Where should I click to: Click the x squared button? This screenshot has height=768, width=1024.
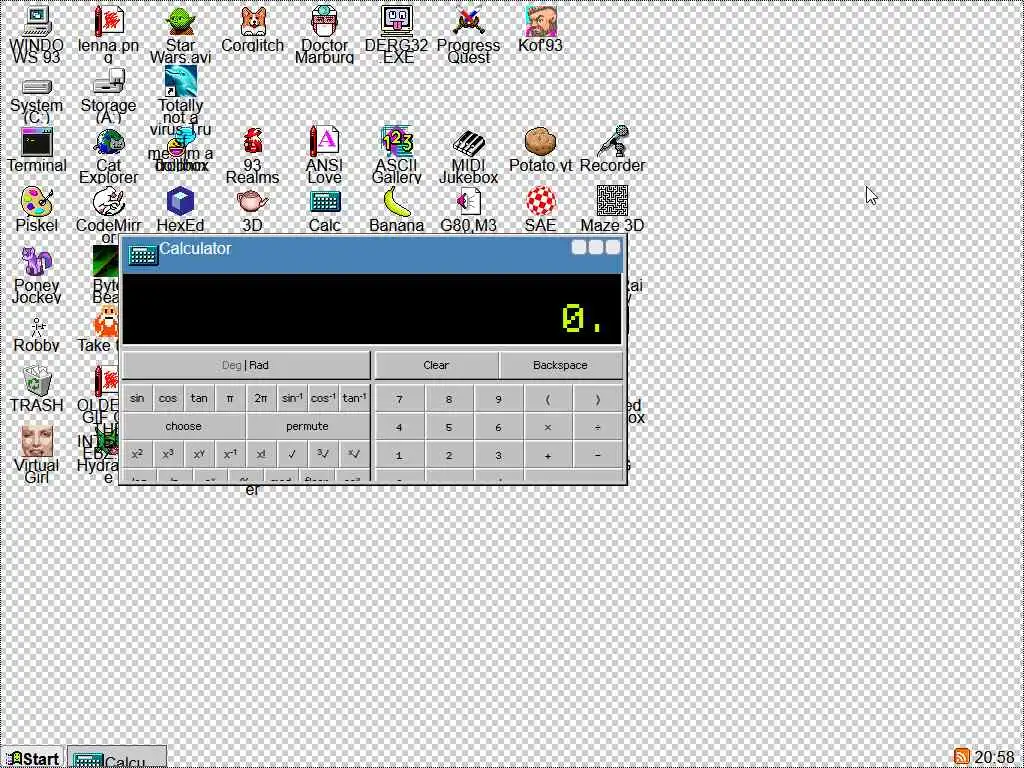pos(136,455)
